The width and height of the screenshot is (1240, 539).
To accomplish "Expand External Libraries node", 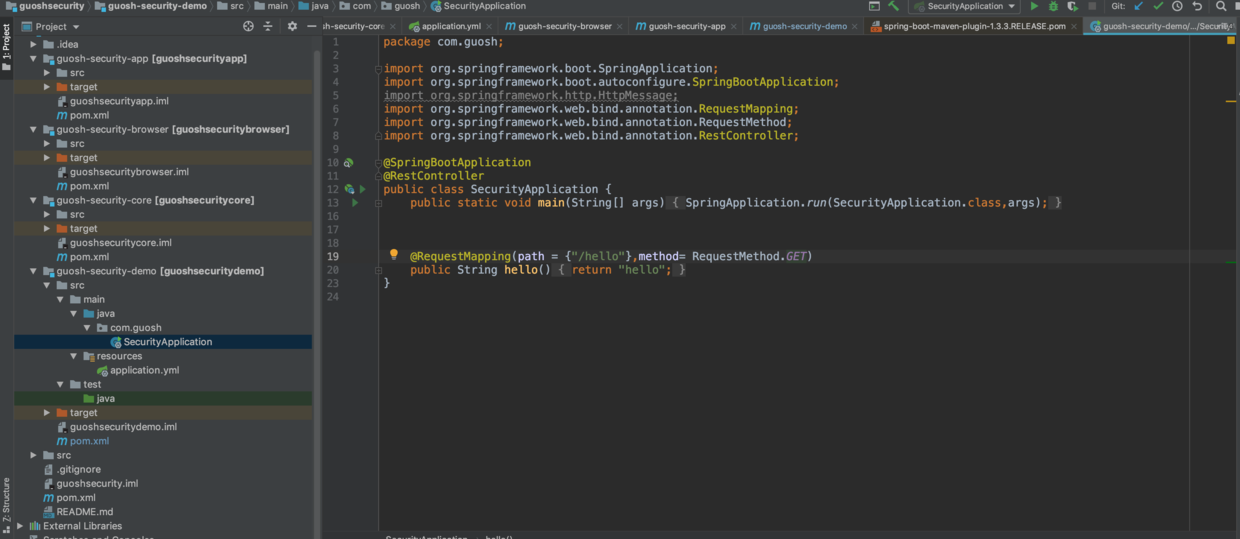I will [19, 526].
